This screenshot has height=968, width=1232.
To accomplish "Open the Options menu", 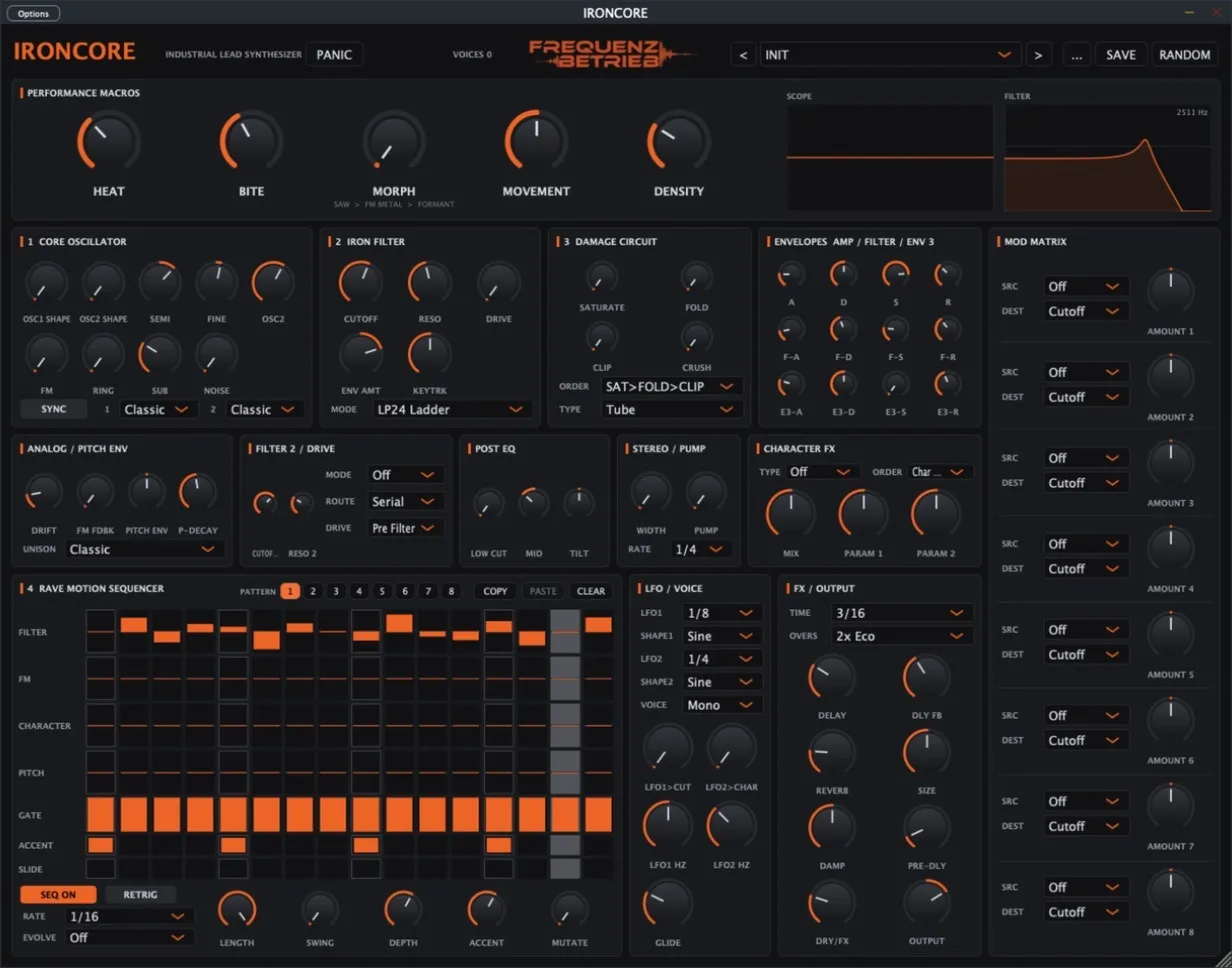I will [x=33, y=13].
